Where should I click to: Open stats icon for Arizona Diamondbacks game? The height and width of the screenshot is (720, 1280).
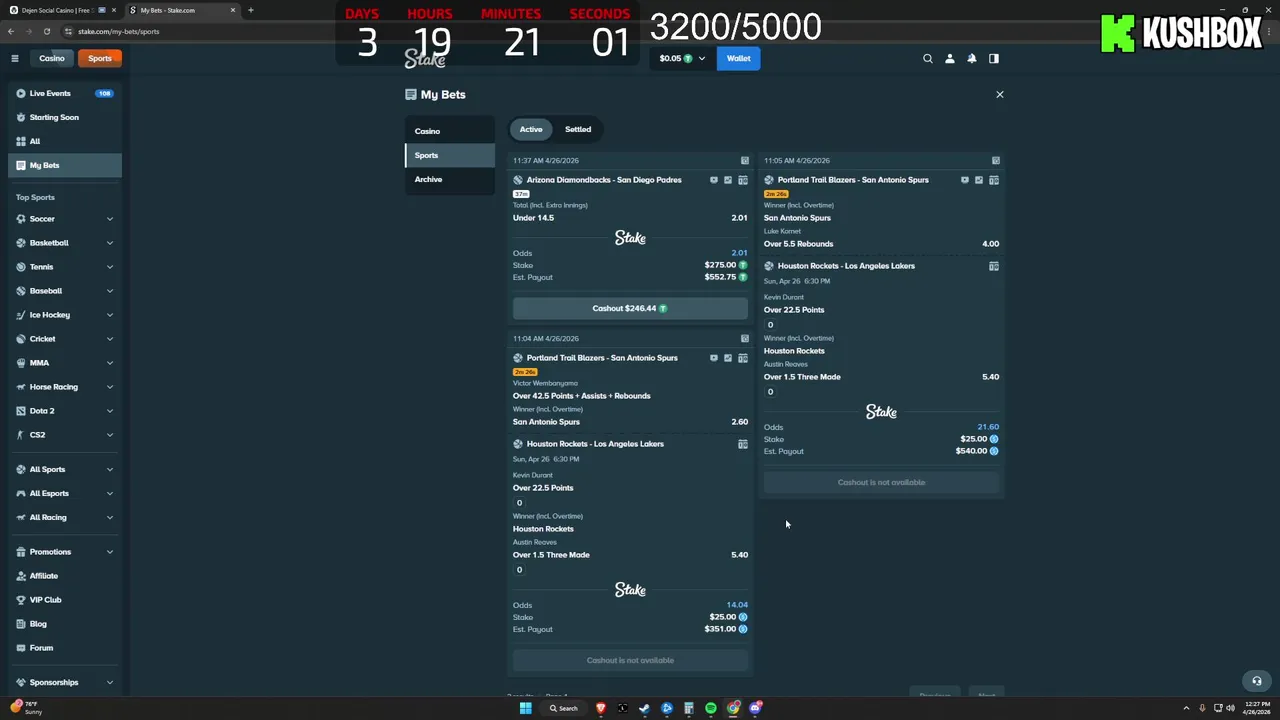tap(728, 180)
